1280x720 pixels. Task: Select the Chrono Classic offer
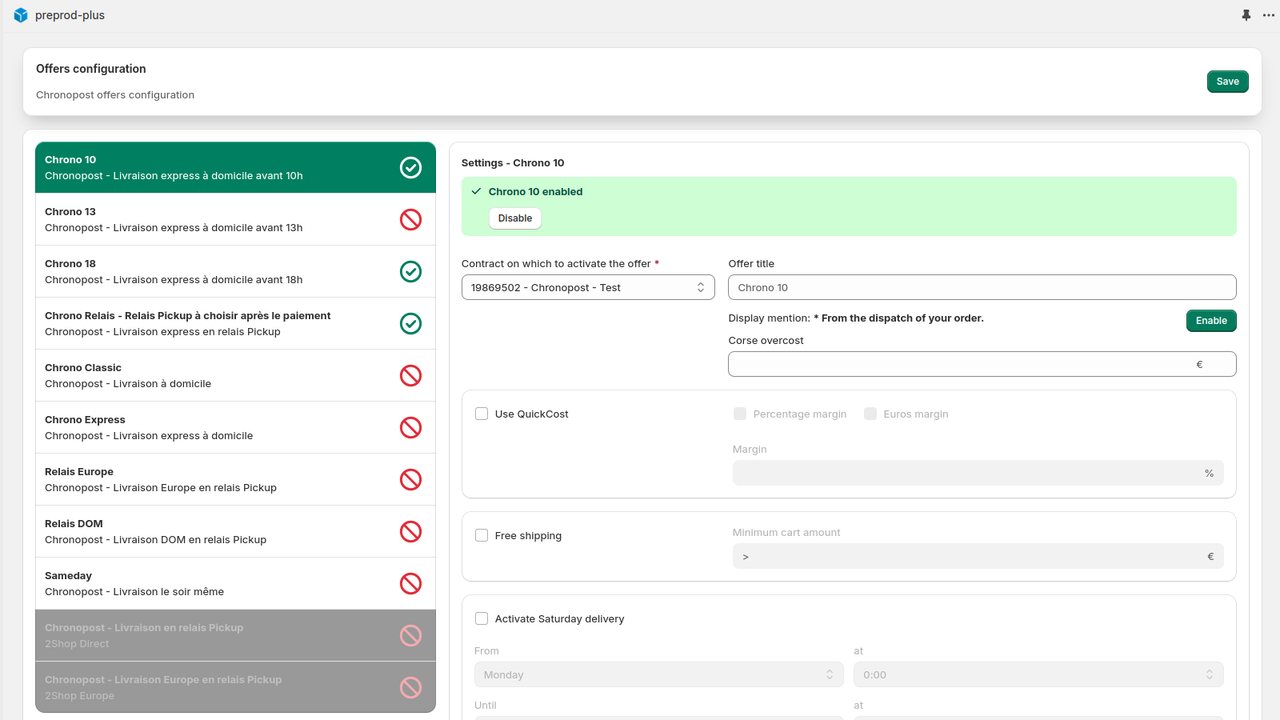tap(235, 376)
